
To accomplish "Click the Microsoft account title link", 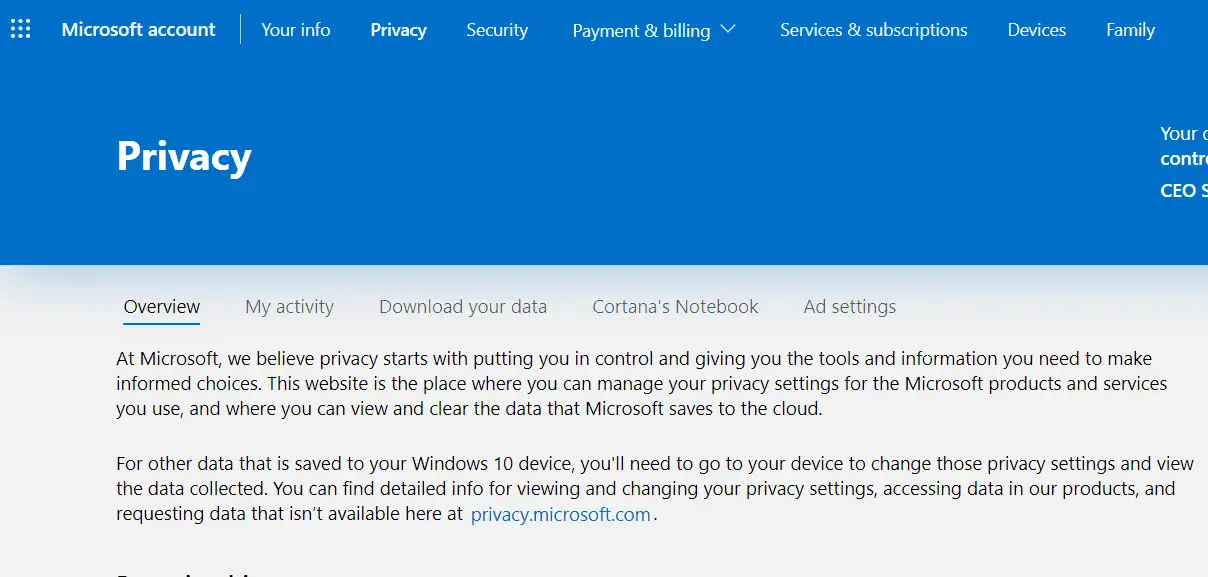I will pyautogui.click(x=138, y=30).
